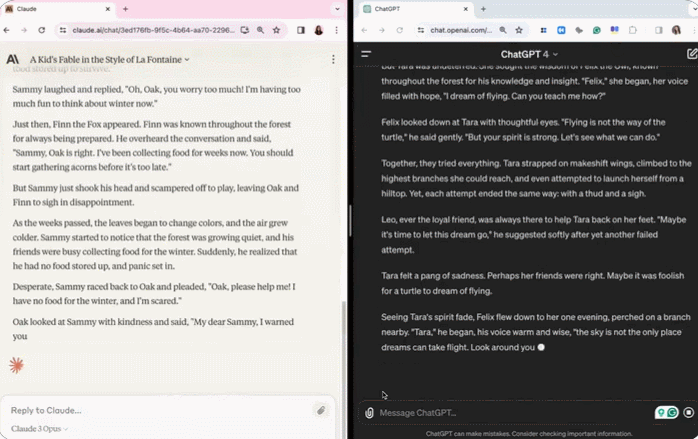
Task: Click the green circular Grammarly extension icon
Action: click(597, 30)
